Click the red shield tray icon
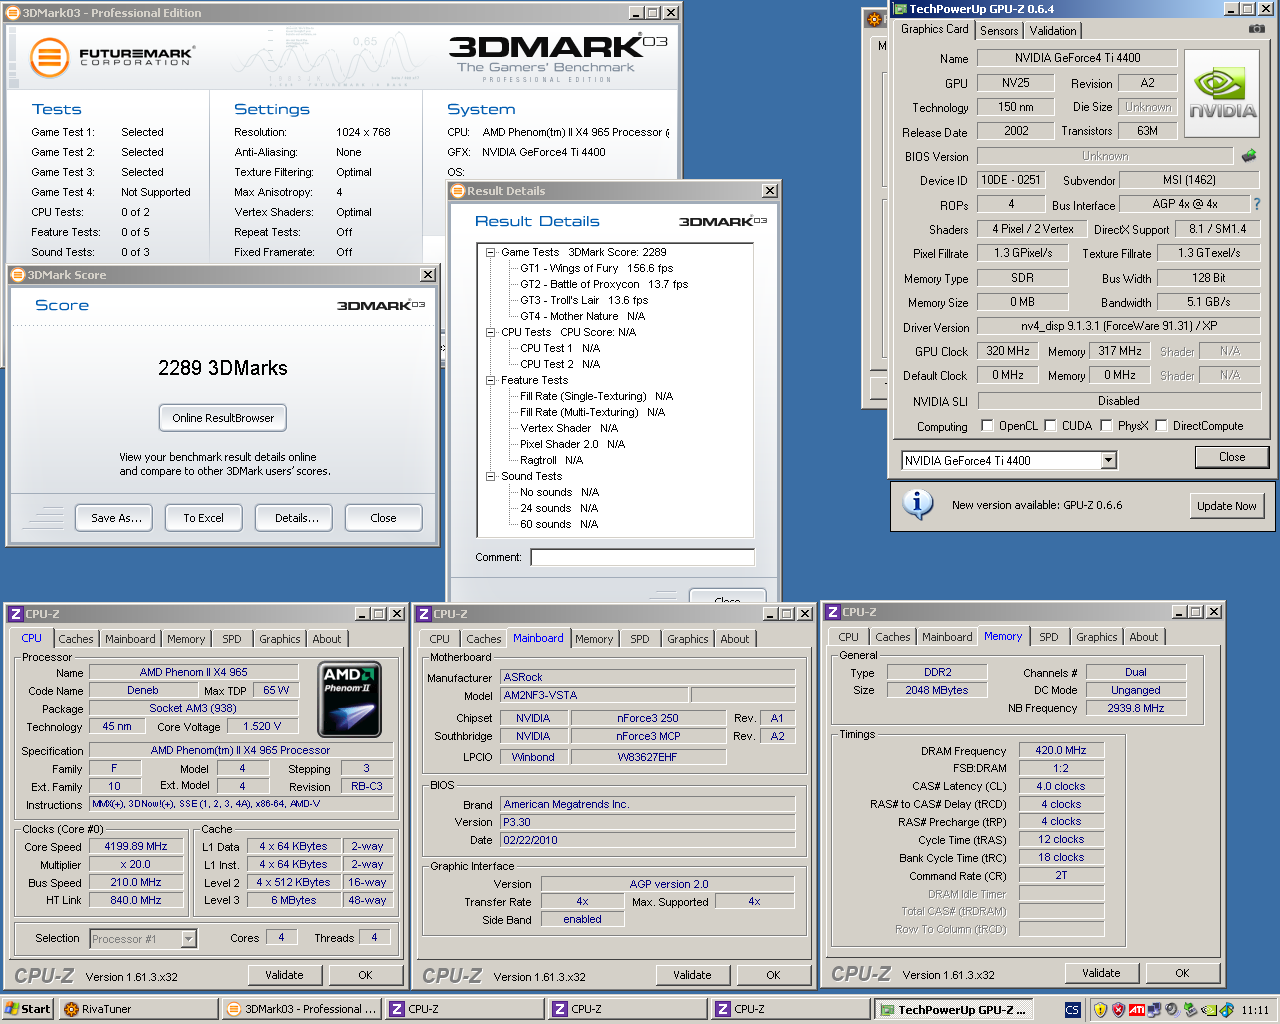The height and width of the screenshot is (1024, 1280). (1118, 1010)
